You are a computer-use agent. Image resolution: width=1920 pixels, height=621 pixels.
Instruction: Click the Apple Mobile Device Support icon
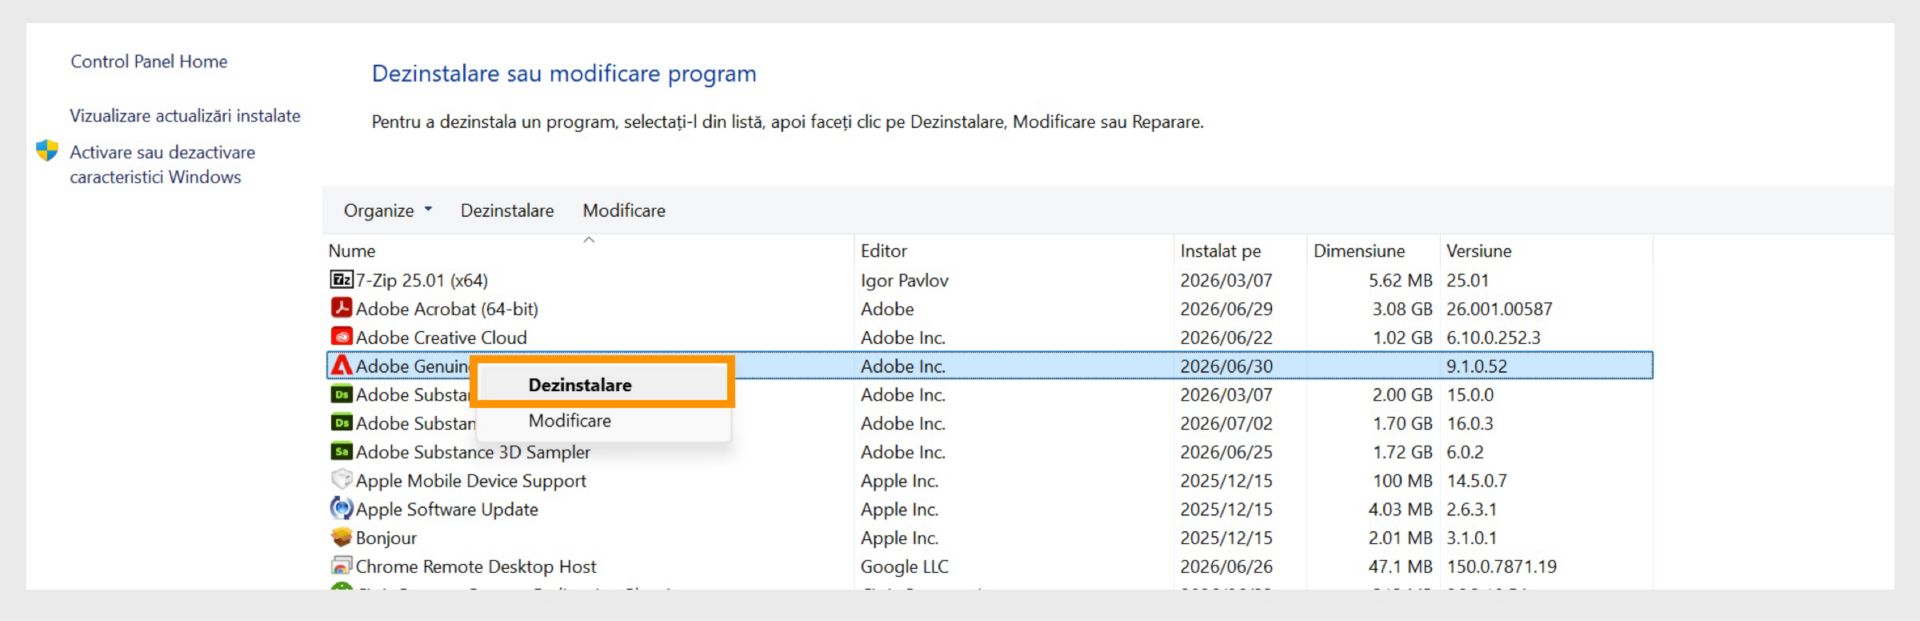(x=341, y=480)
